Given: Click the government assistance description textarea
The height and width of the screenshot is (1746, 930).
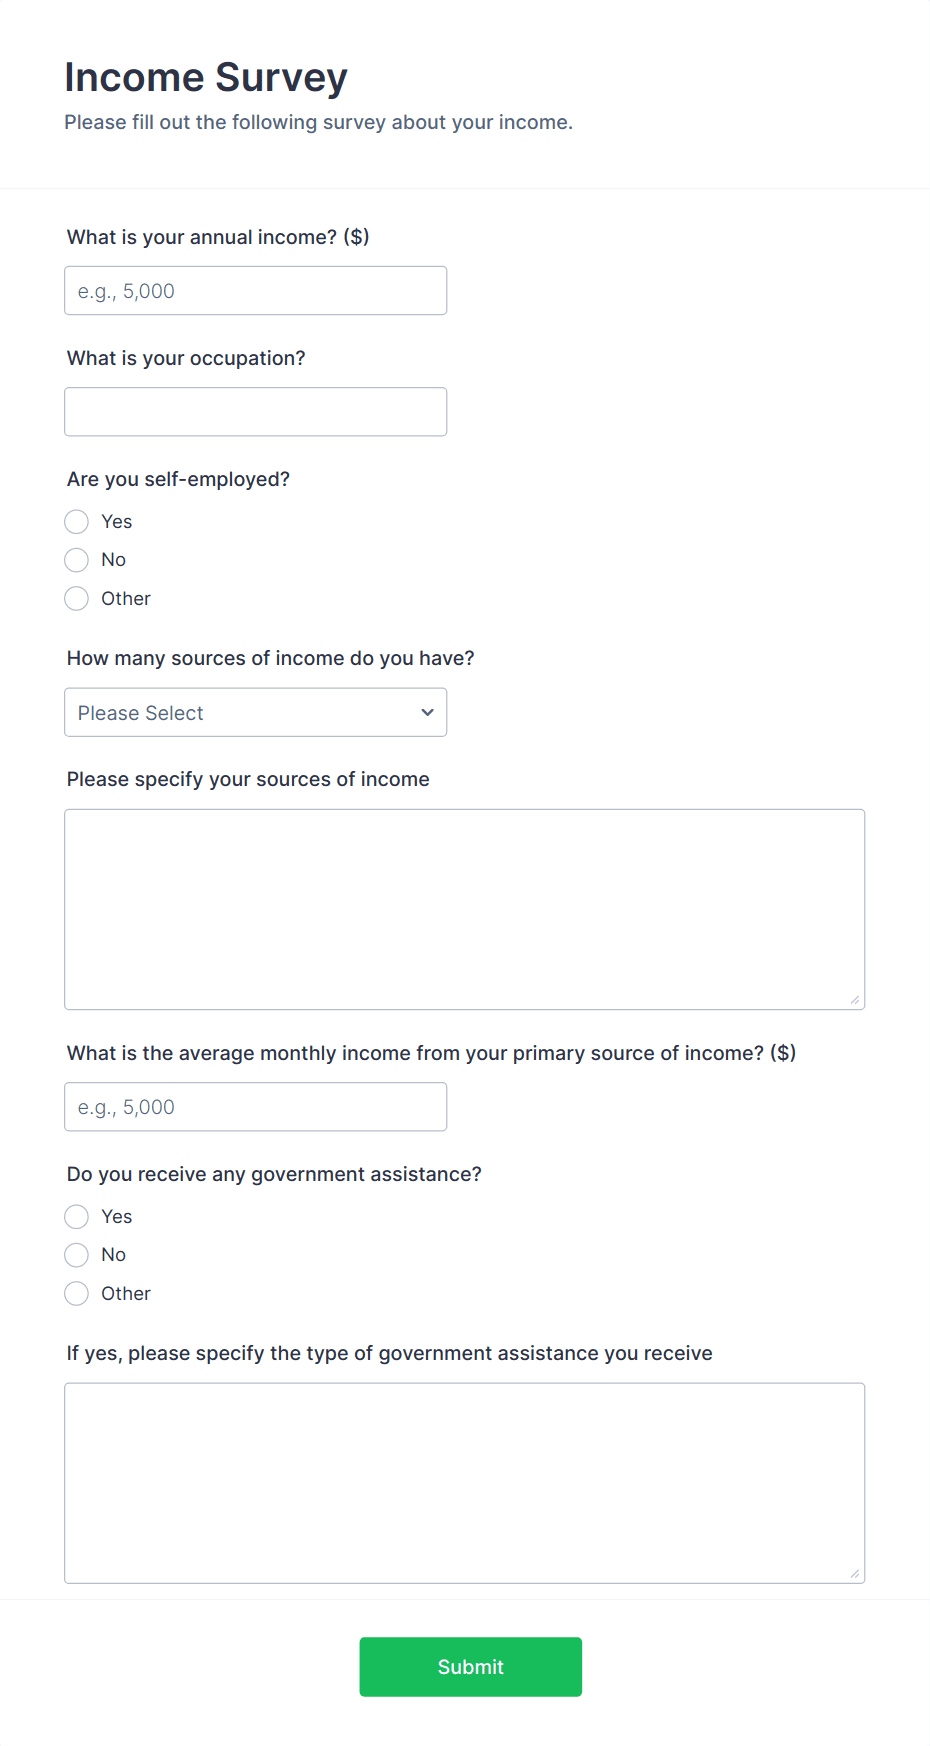Looking at the screenshot, I should coord(464,1480).
